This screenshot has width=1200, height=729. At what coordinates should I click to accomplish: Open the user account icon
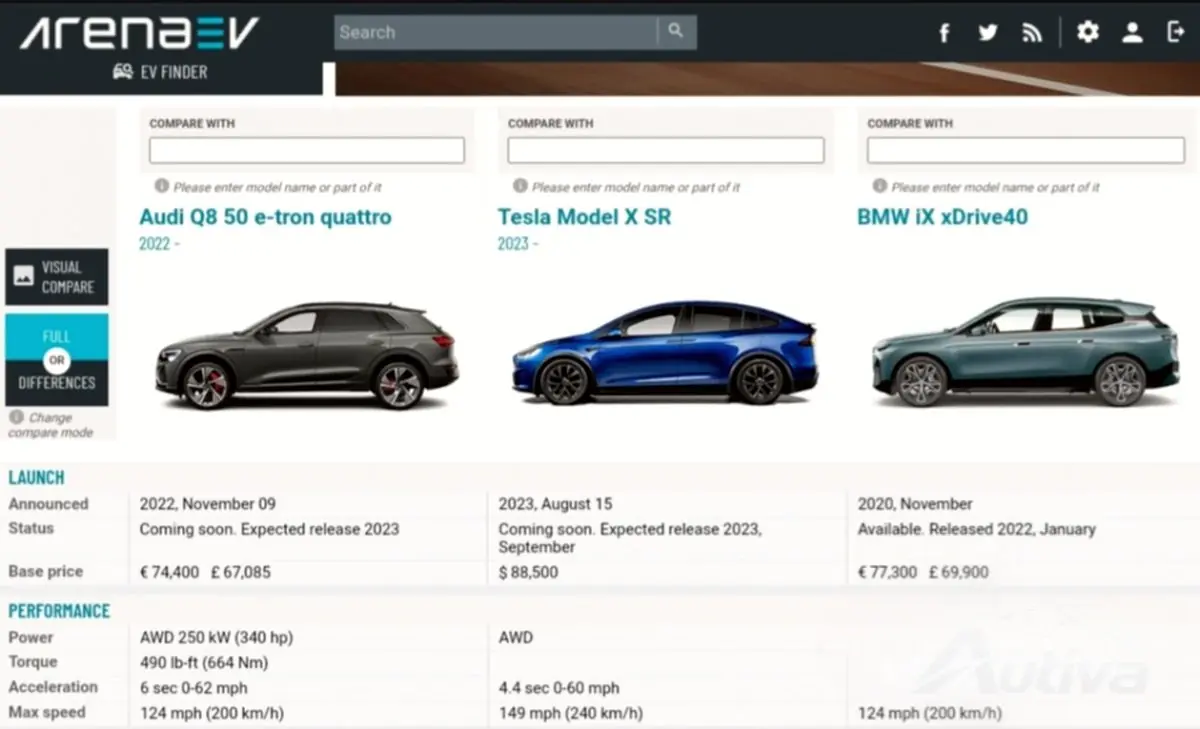1132,32
